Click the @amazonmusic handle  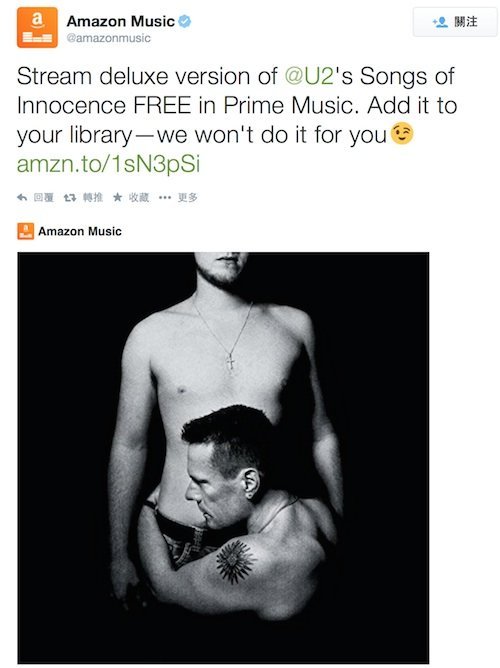(x=109, y=38)
